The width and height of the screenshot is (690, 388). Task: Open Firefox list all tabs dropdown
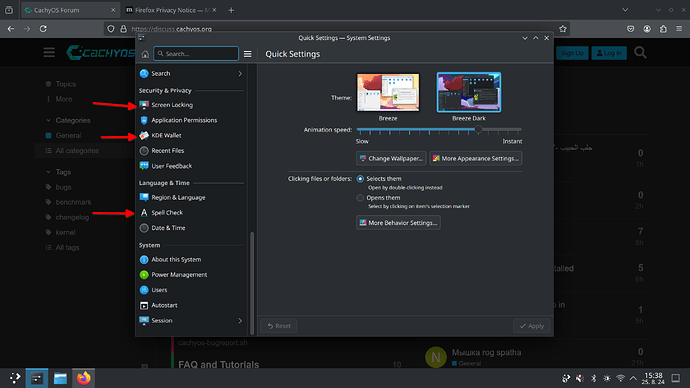(625, 10)
